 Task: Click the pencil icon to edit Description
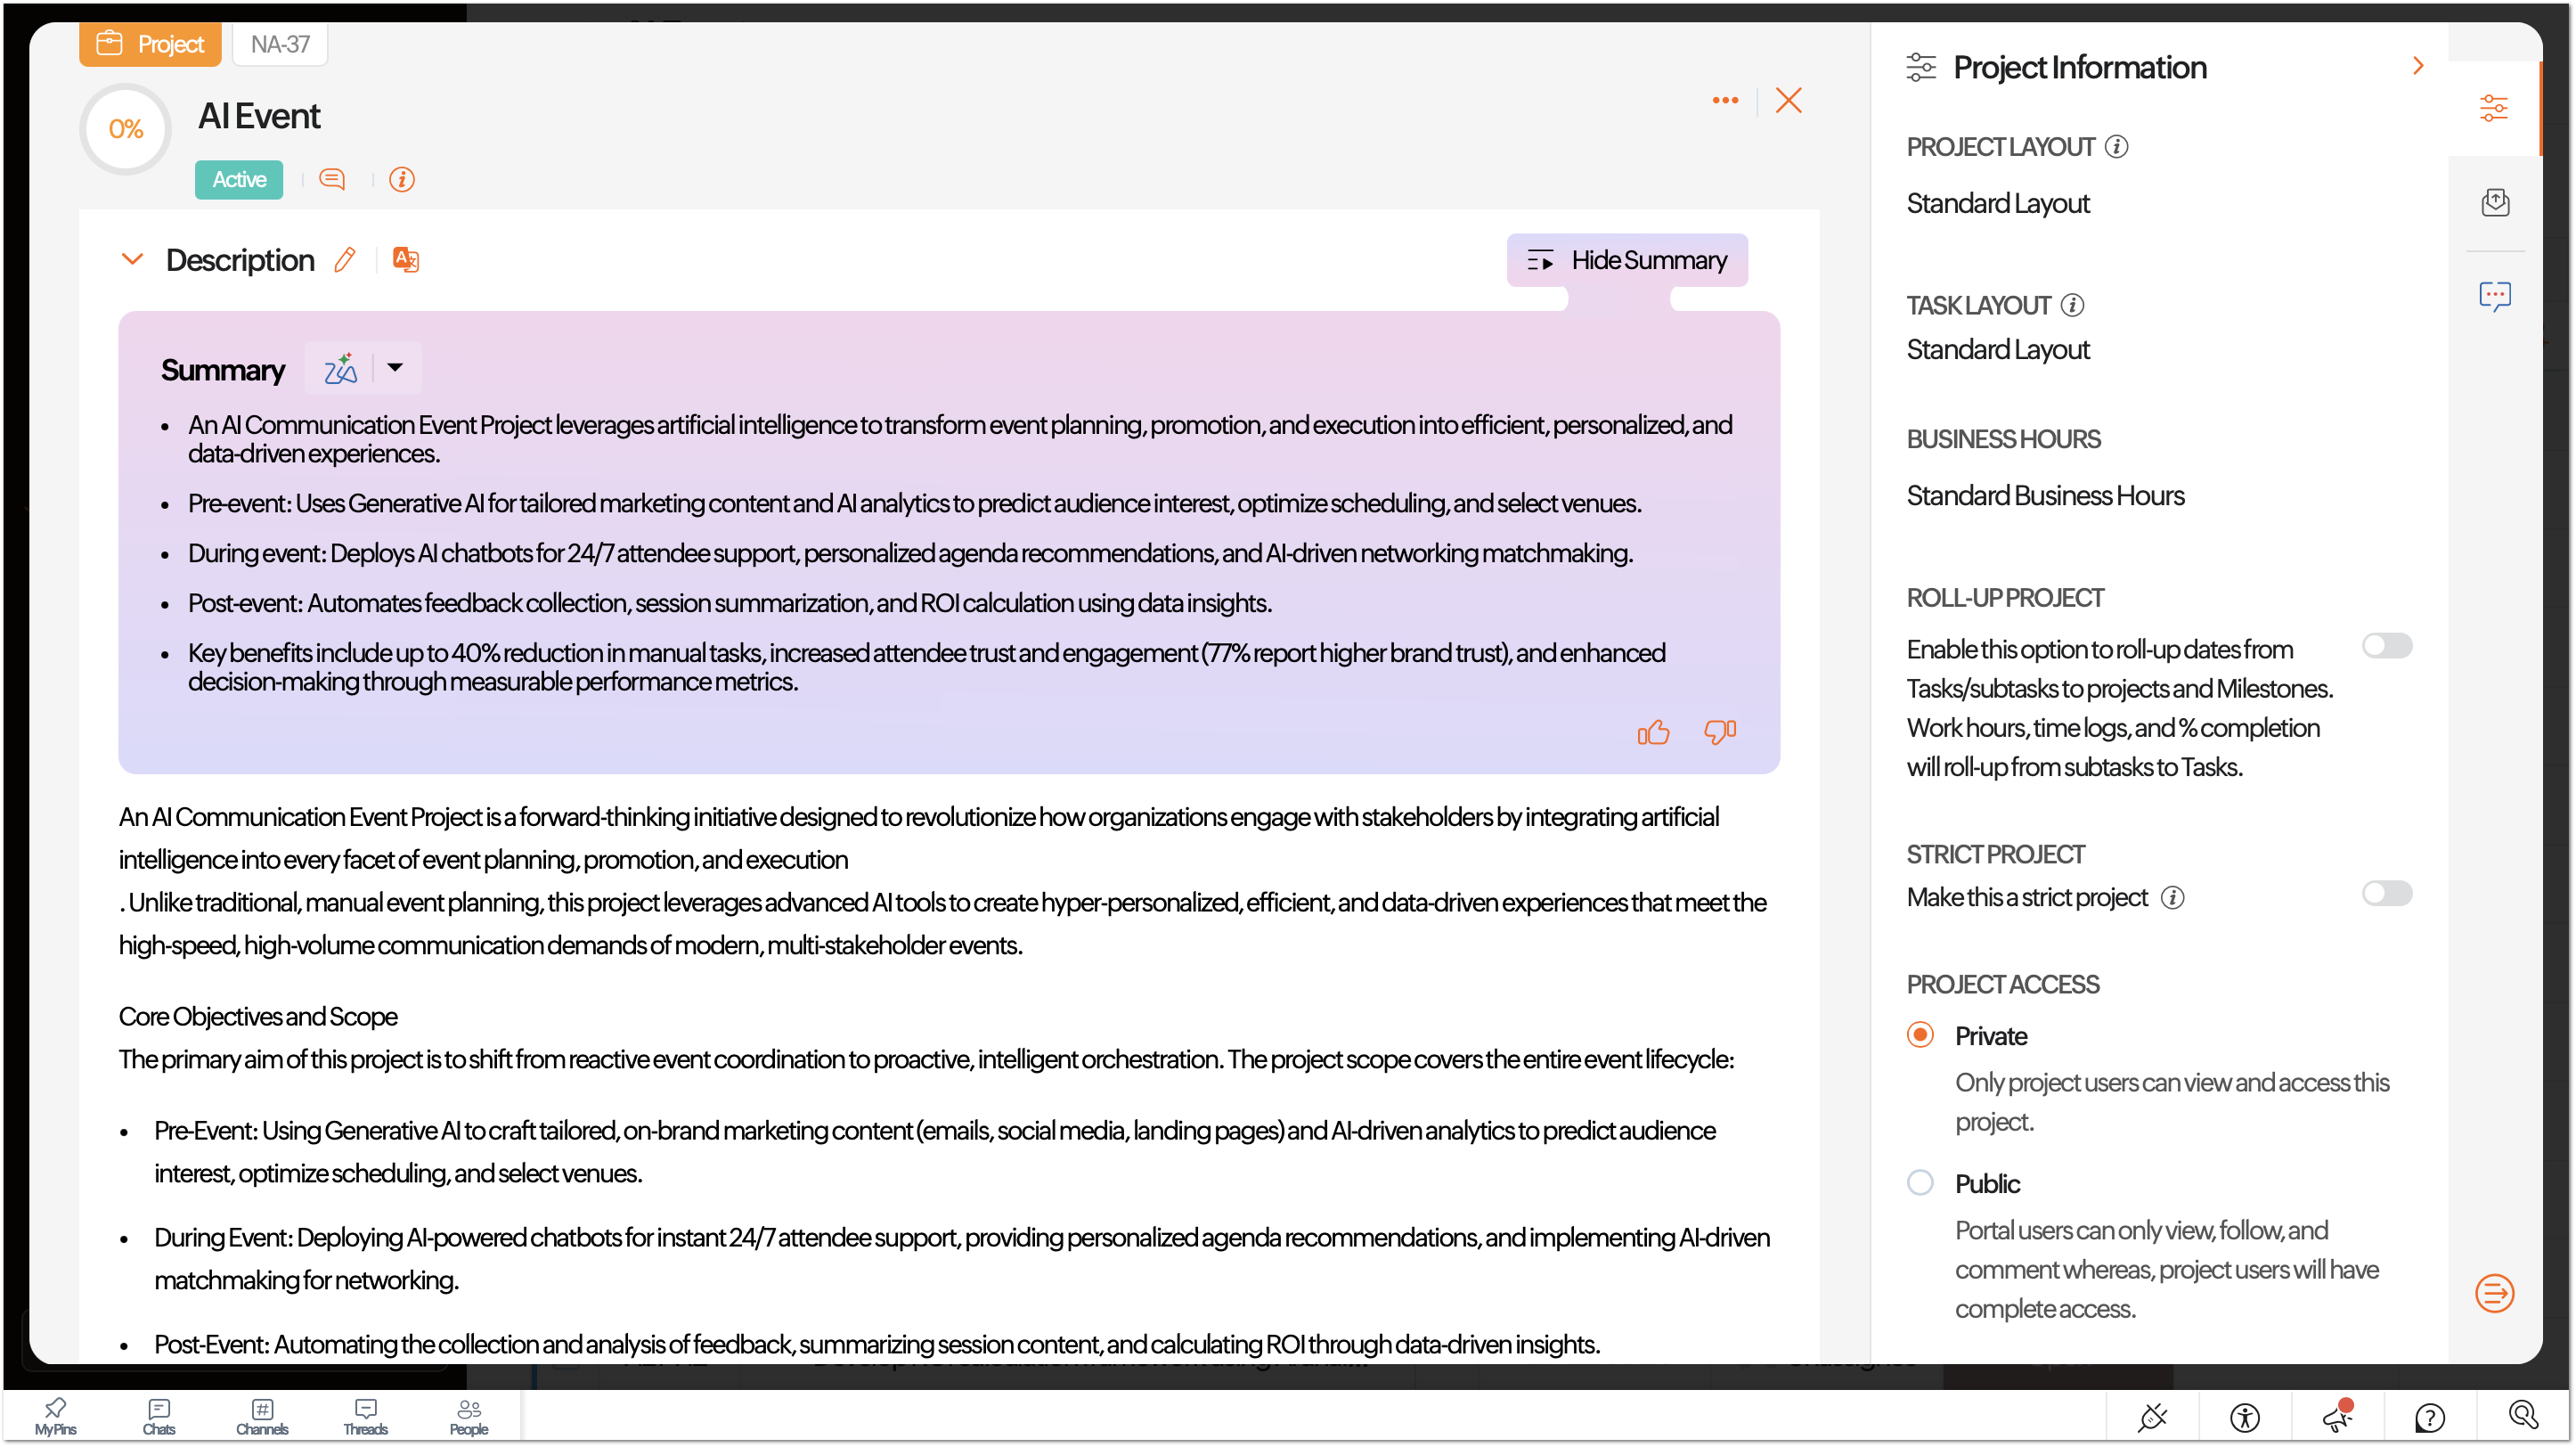(345, 260)
